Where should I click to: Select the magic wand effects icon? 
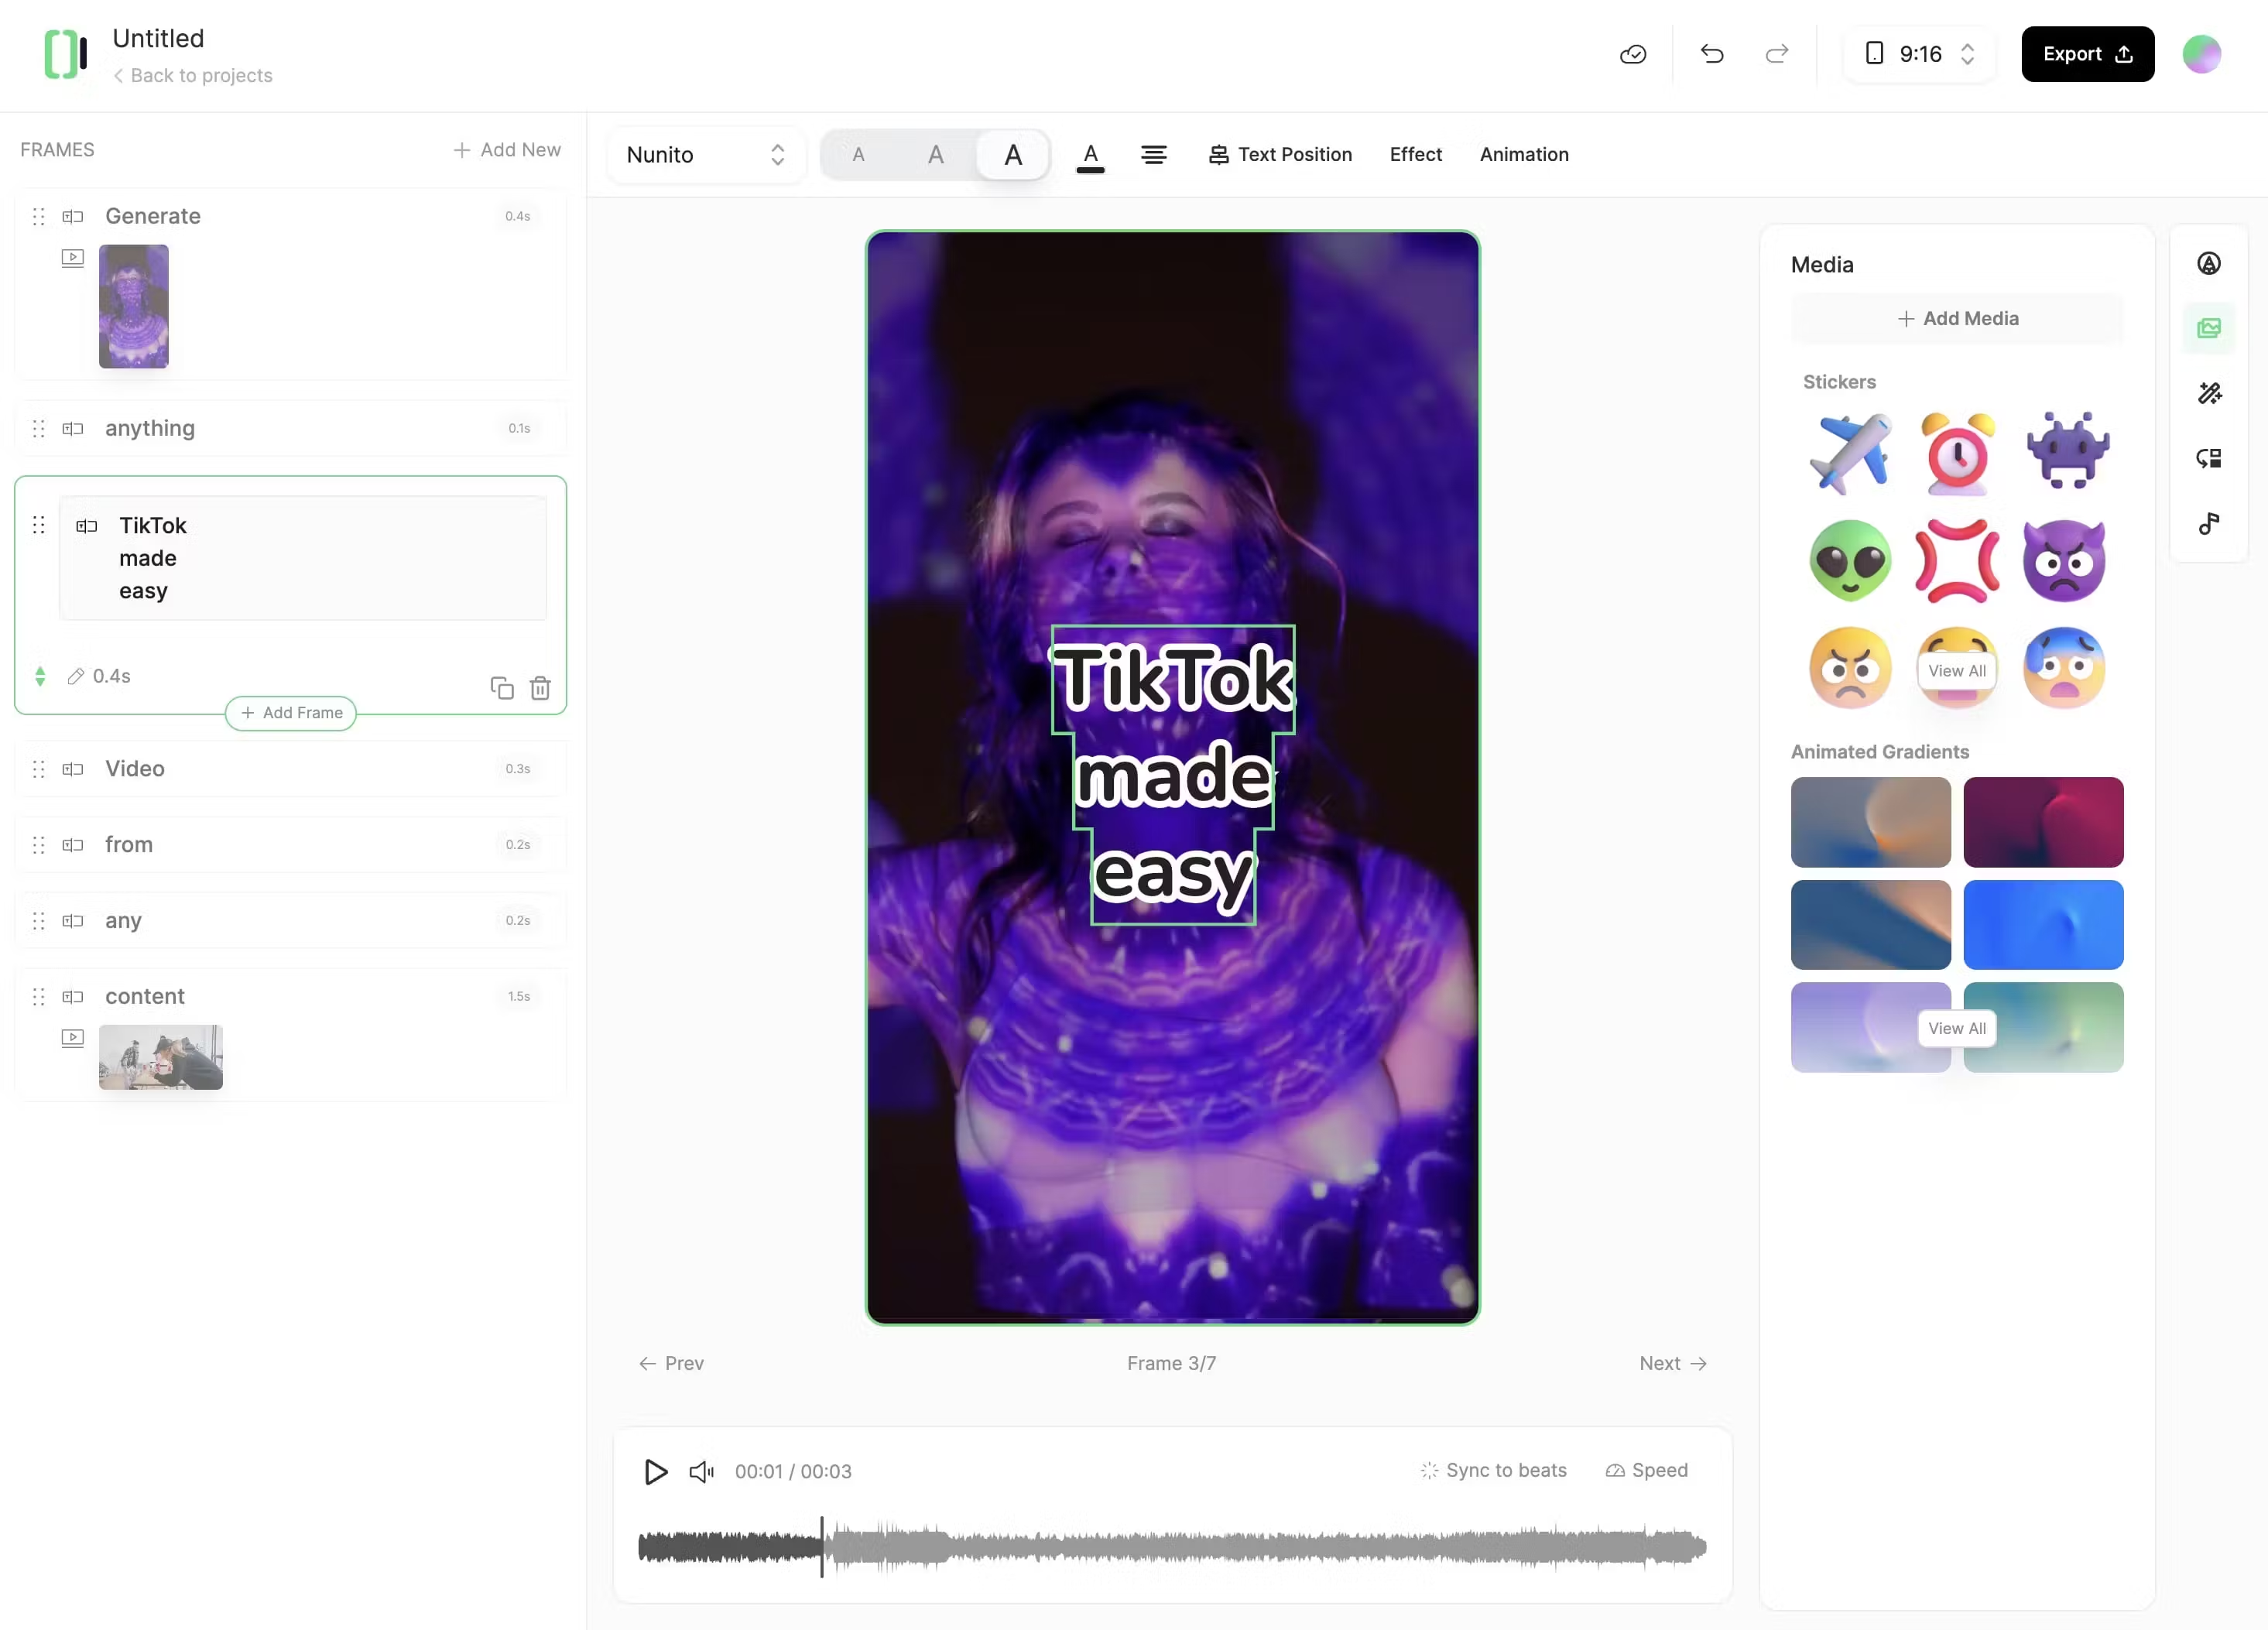[x=2210, y=392]
